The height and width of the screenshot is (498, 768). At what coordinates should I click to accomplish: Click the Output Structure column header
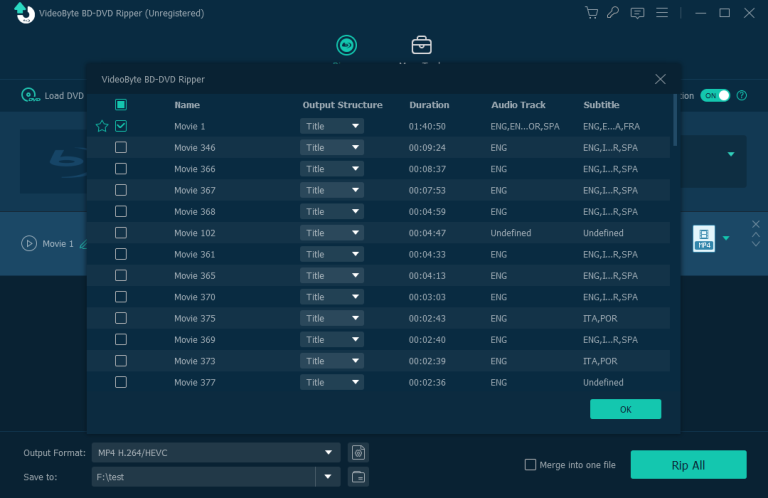click(342, 105)
